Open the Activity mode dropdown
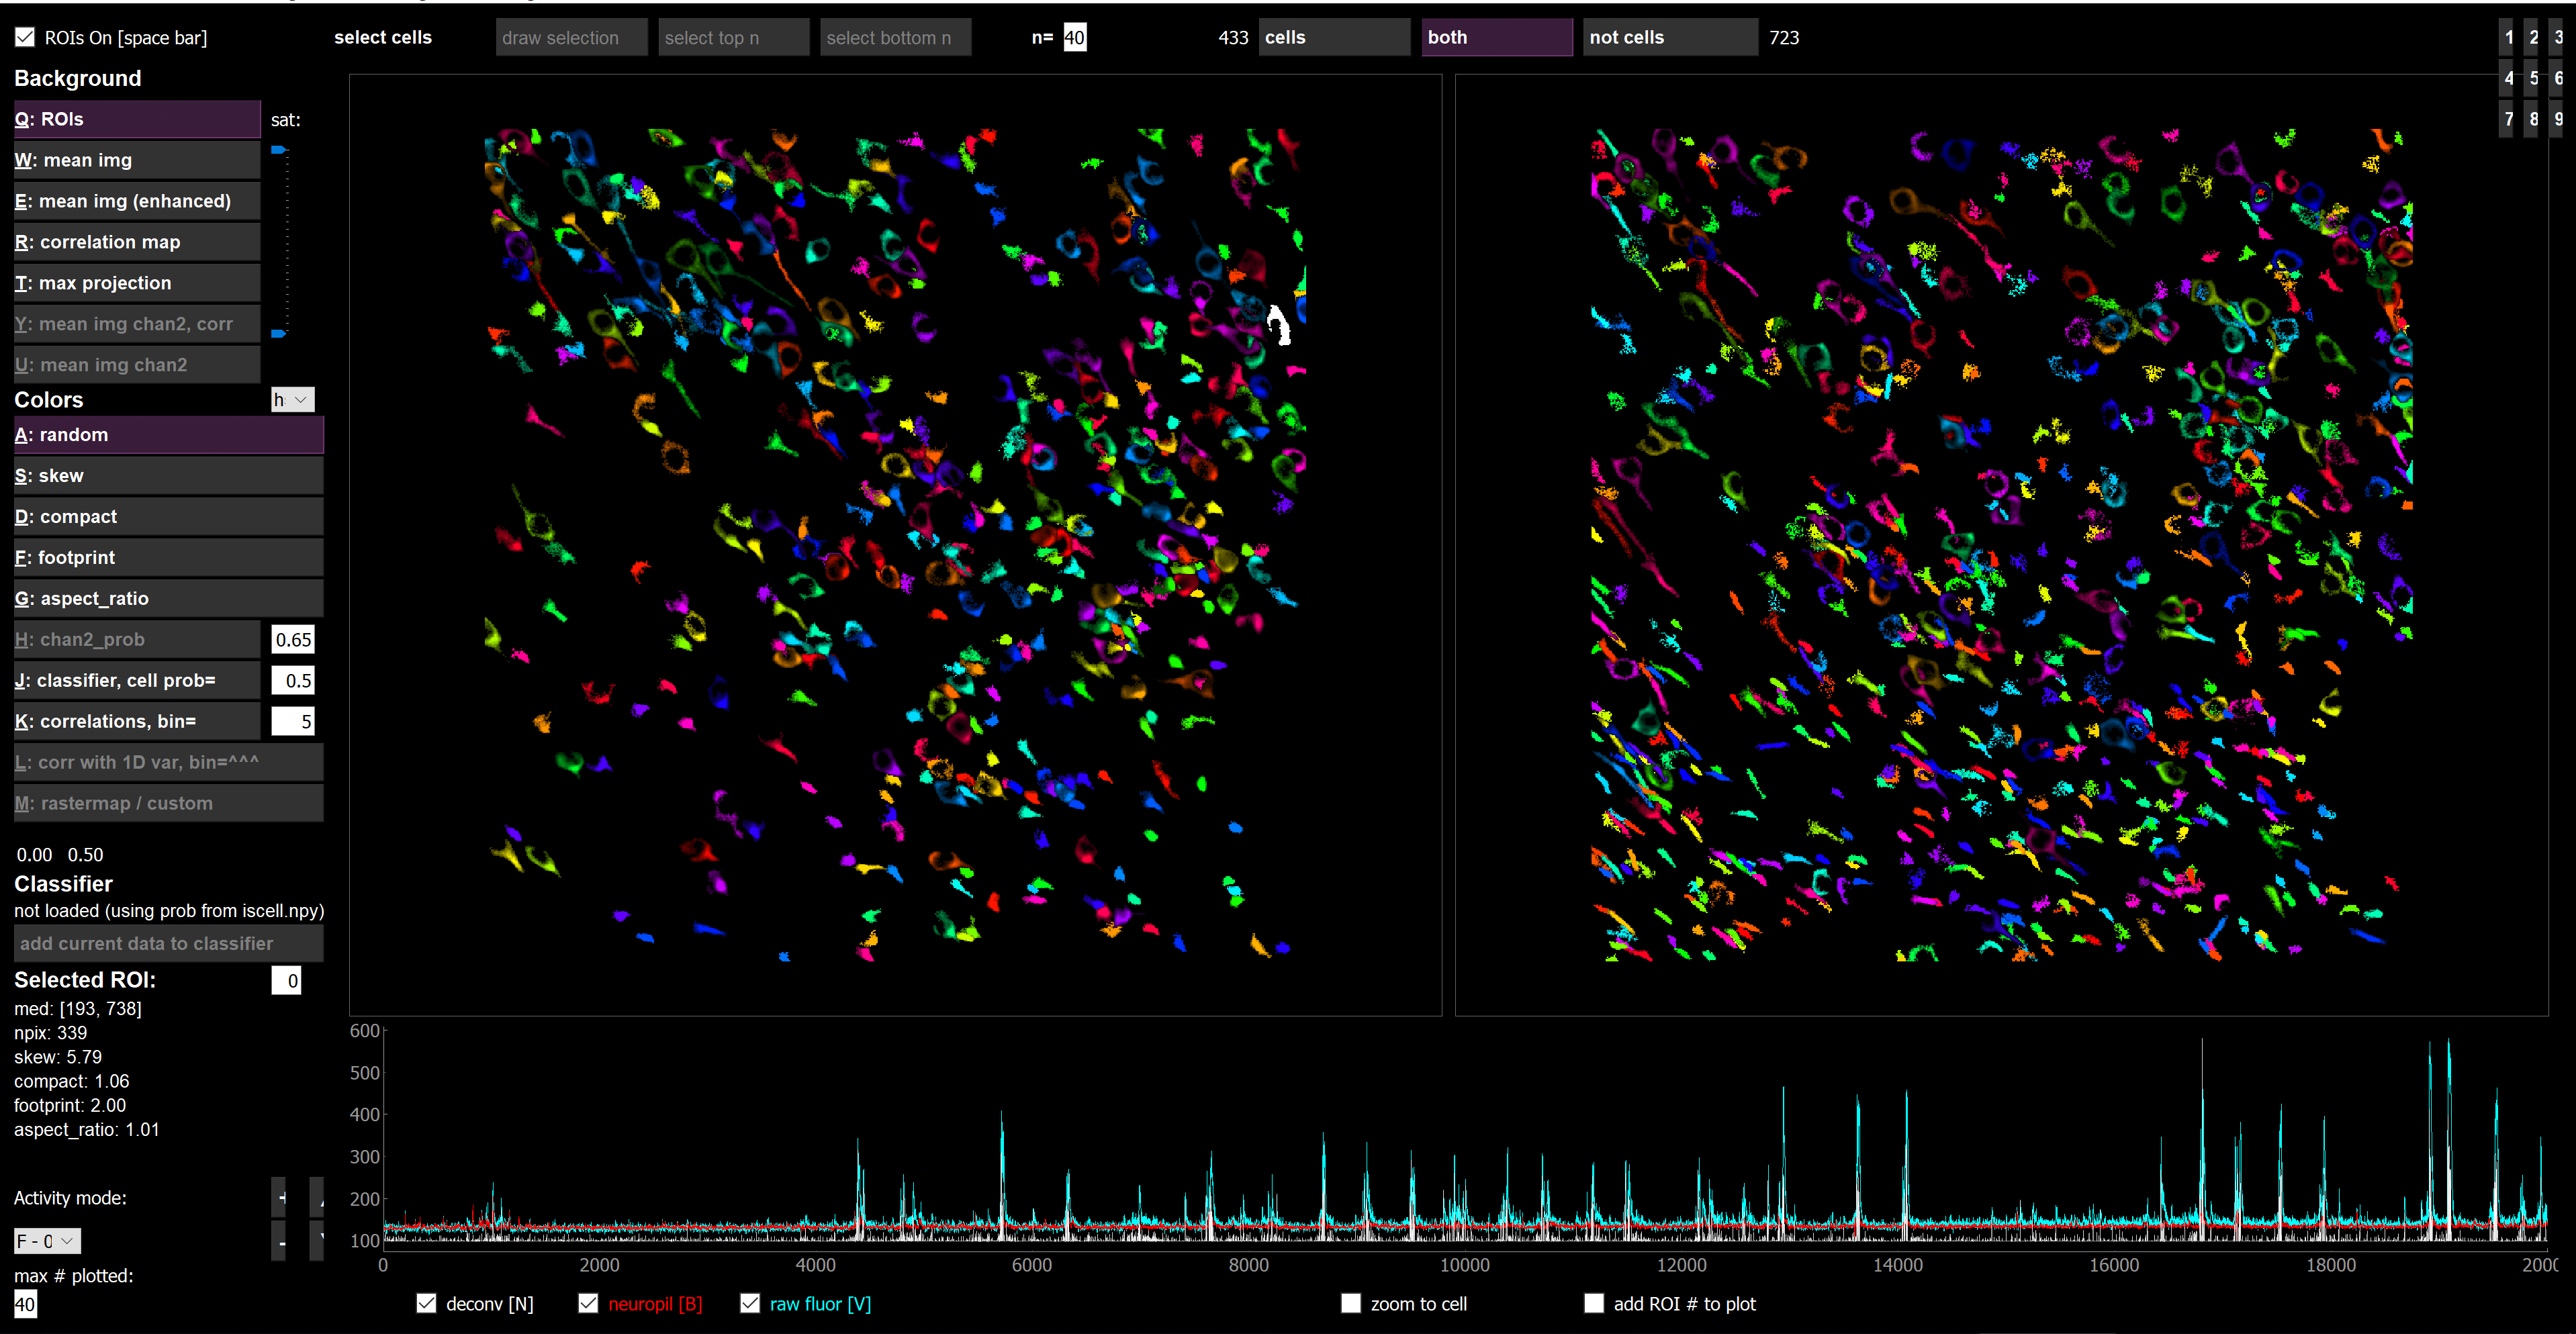 pos(46,1240)
